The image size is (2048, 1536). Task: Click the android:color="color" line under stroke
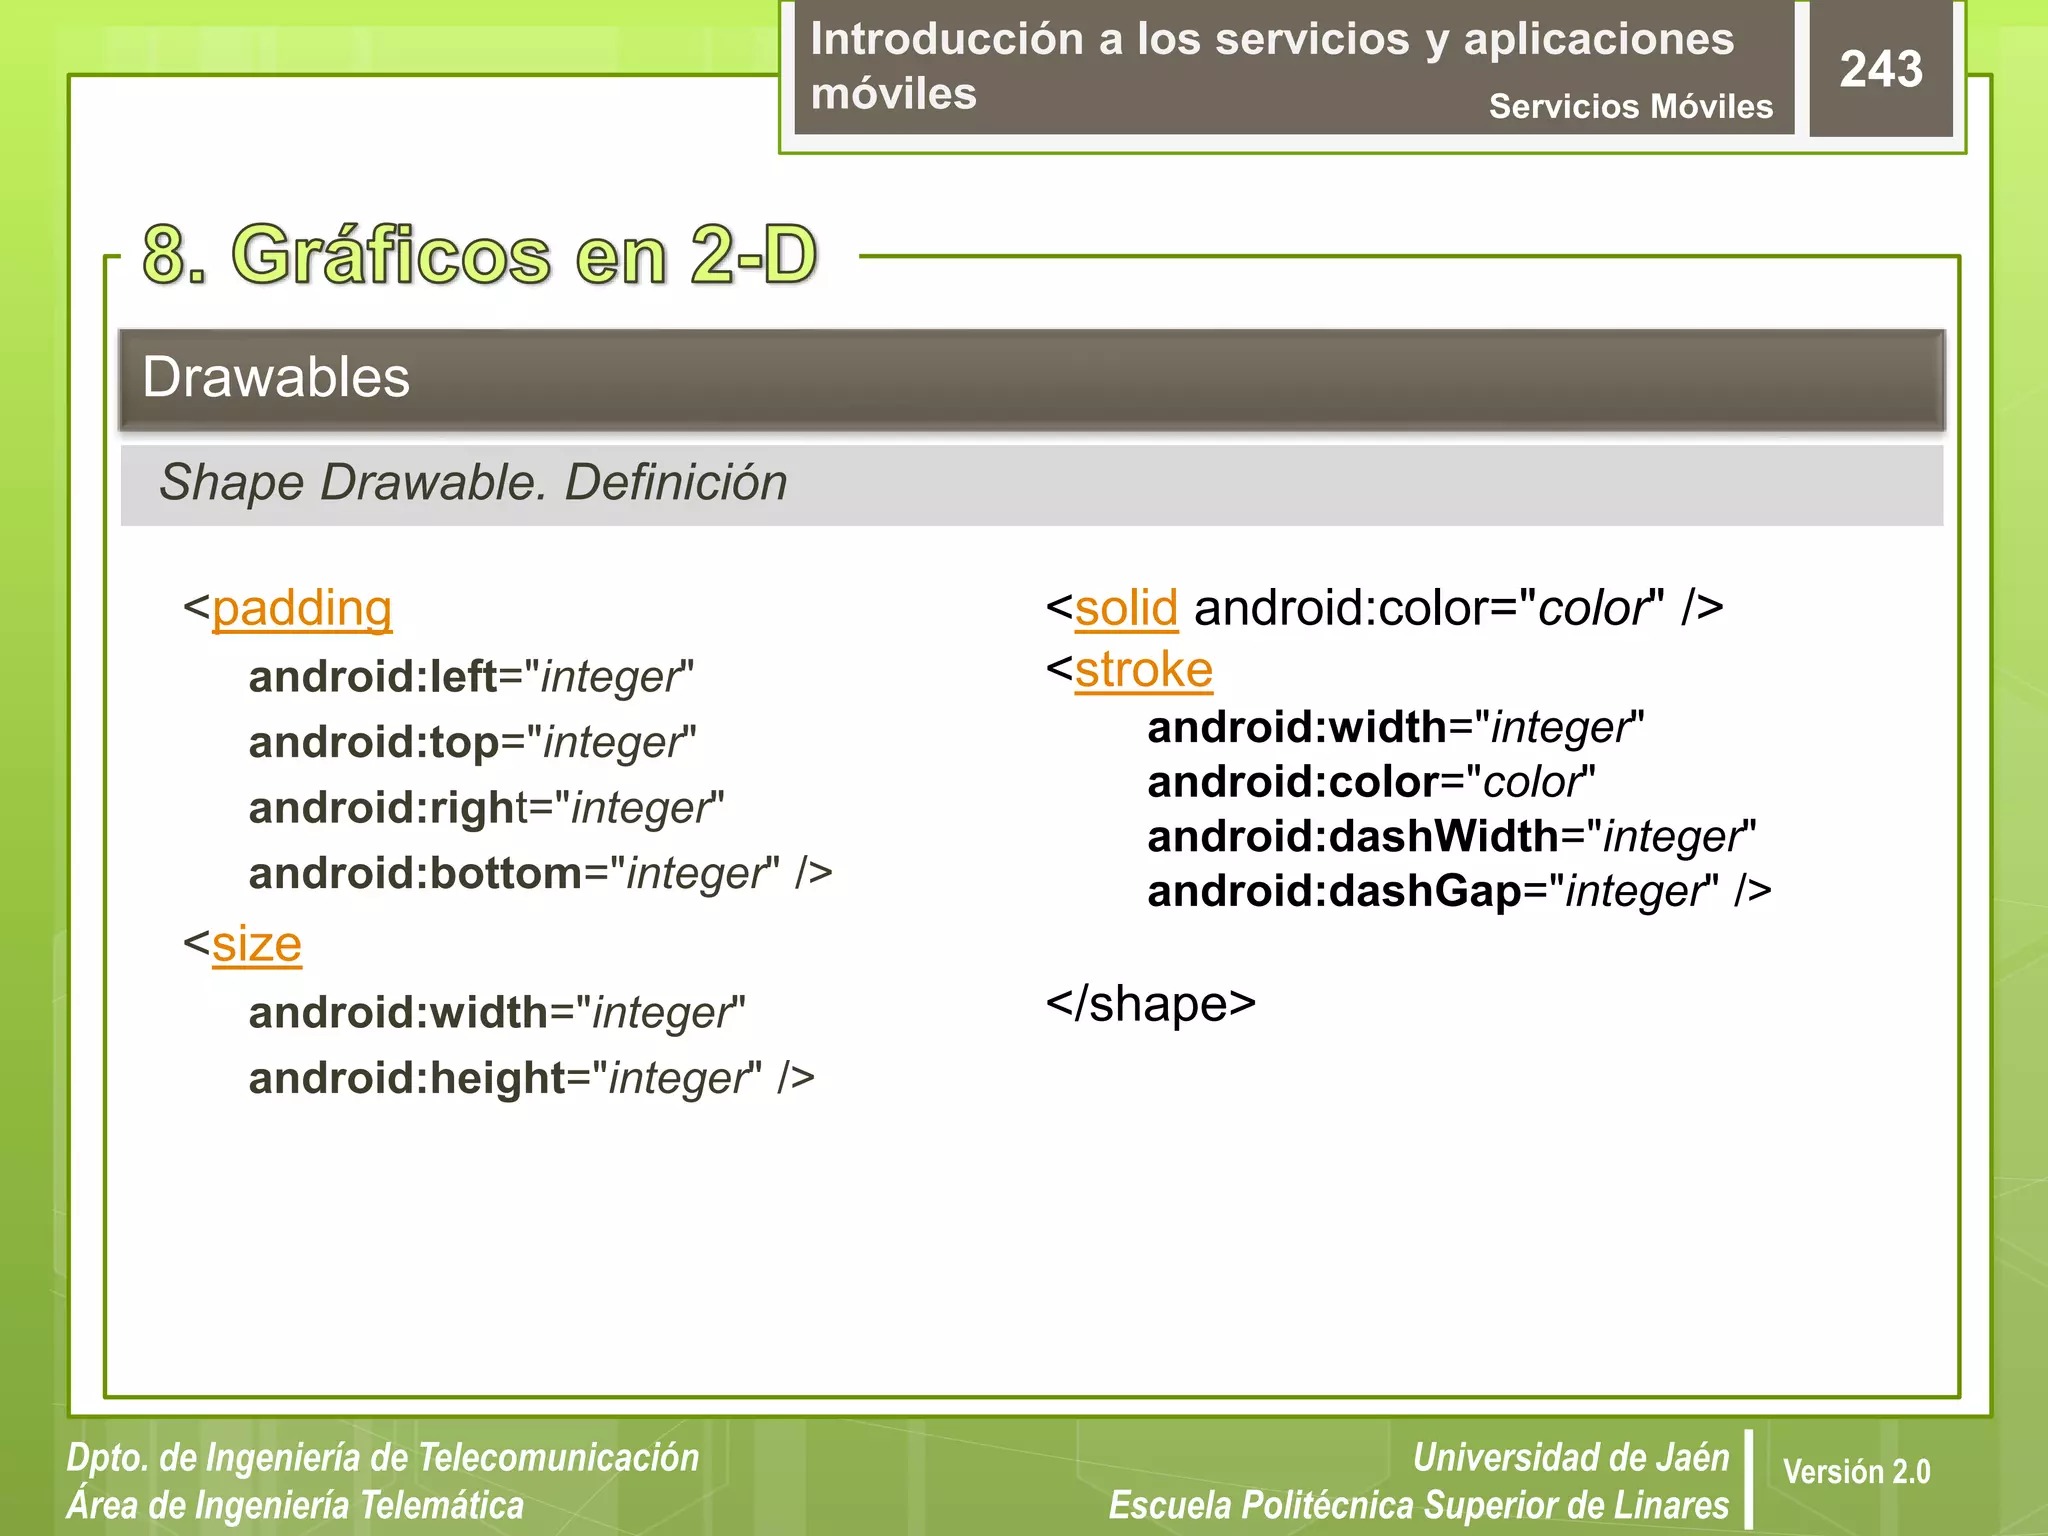(1372, 782)
